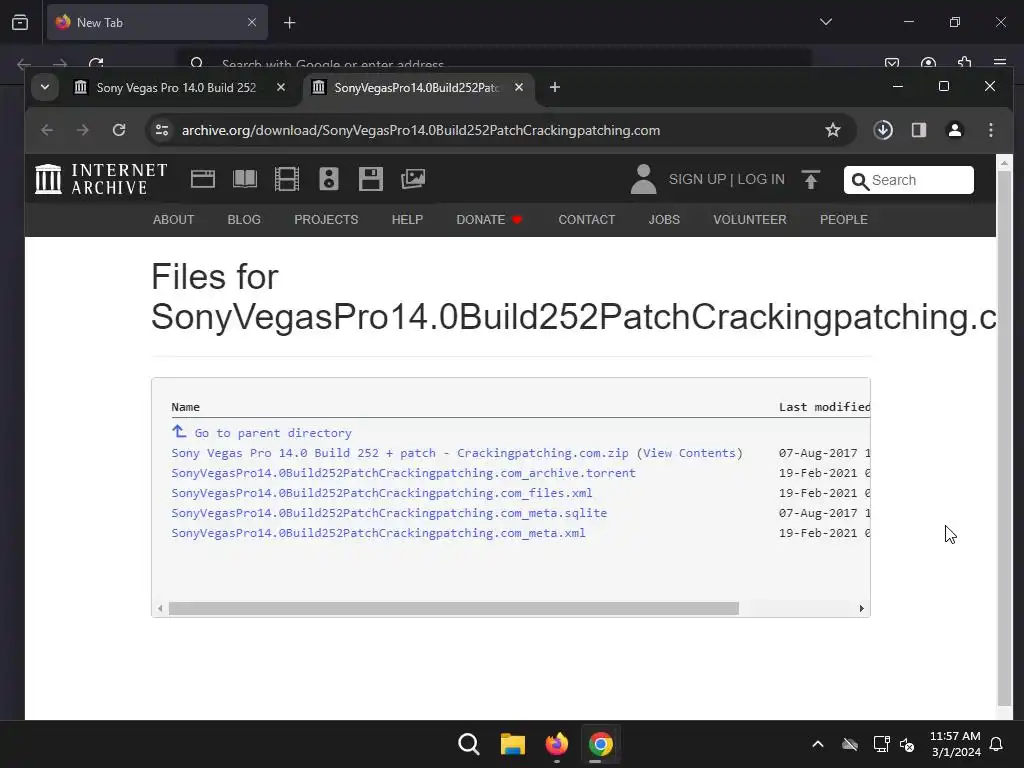Screen dimensions: 1024x768
Task: Open File Explorer from taskbar
Action: (x=513, y=744)
